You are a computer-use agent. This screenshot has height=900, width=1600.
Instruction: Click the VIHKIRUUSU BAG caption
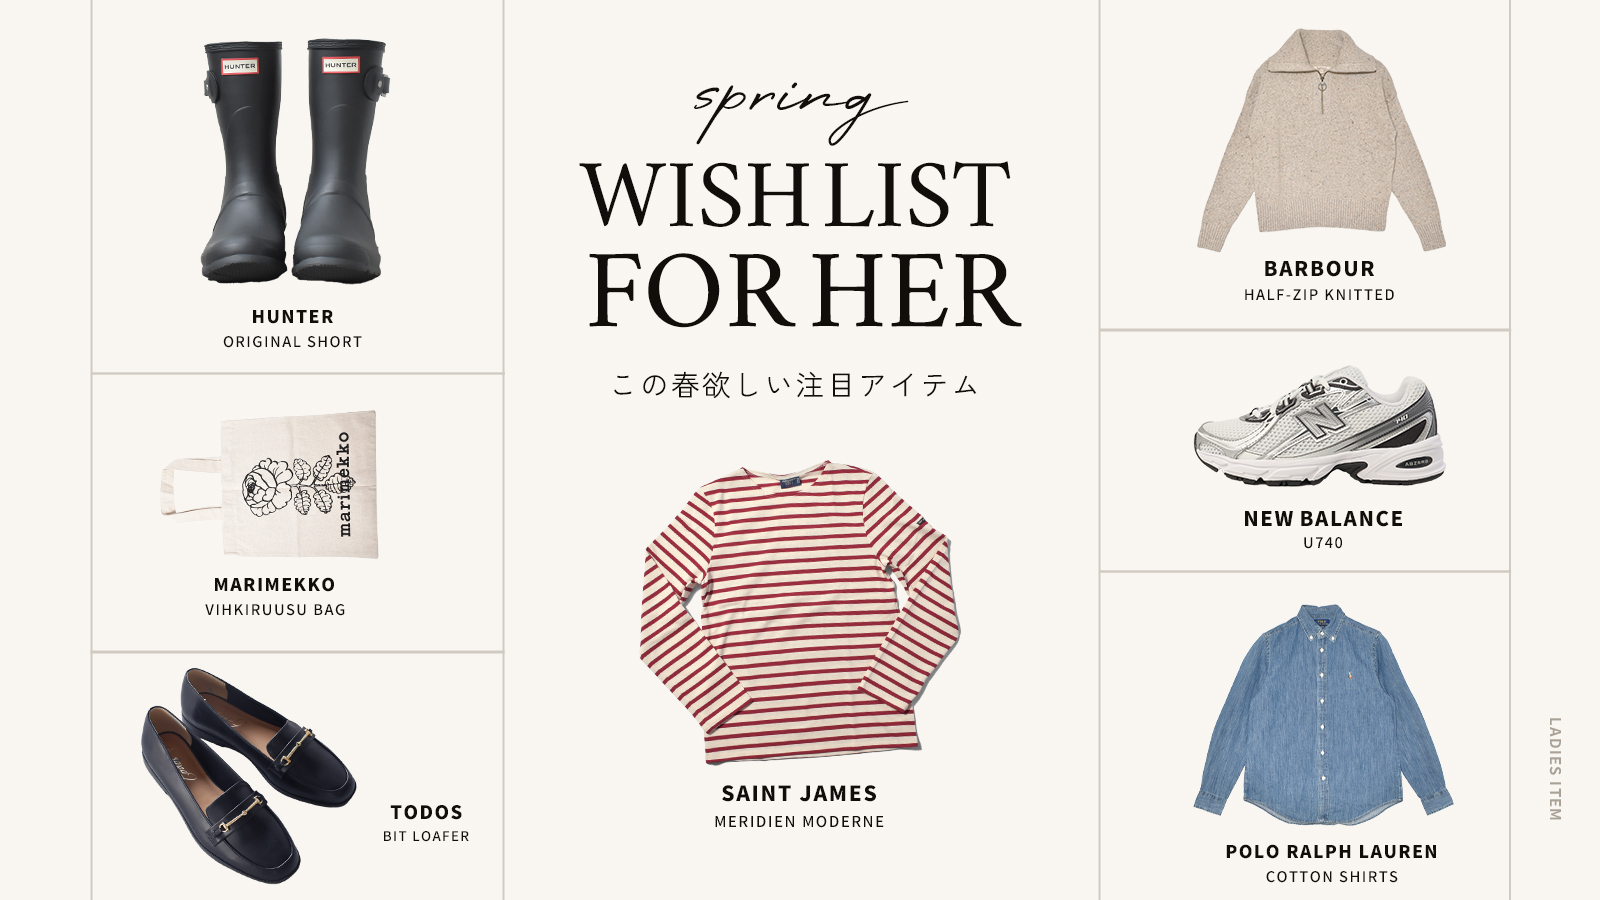[276, 610]
